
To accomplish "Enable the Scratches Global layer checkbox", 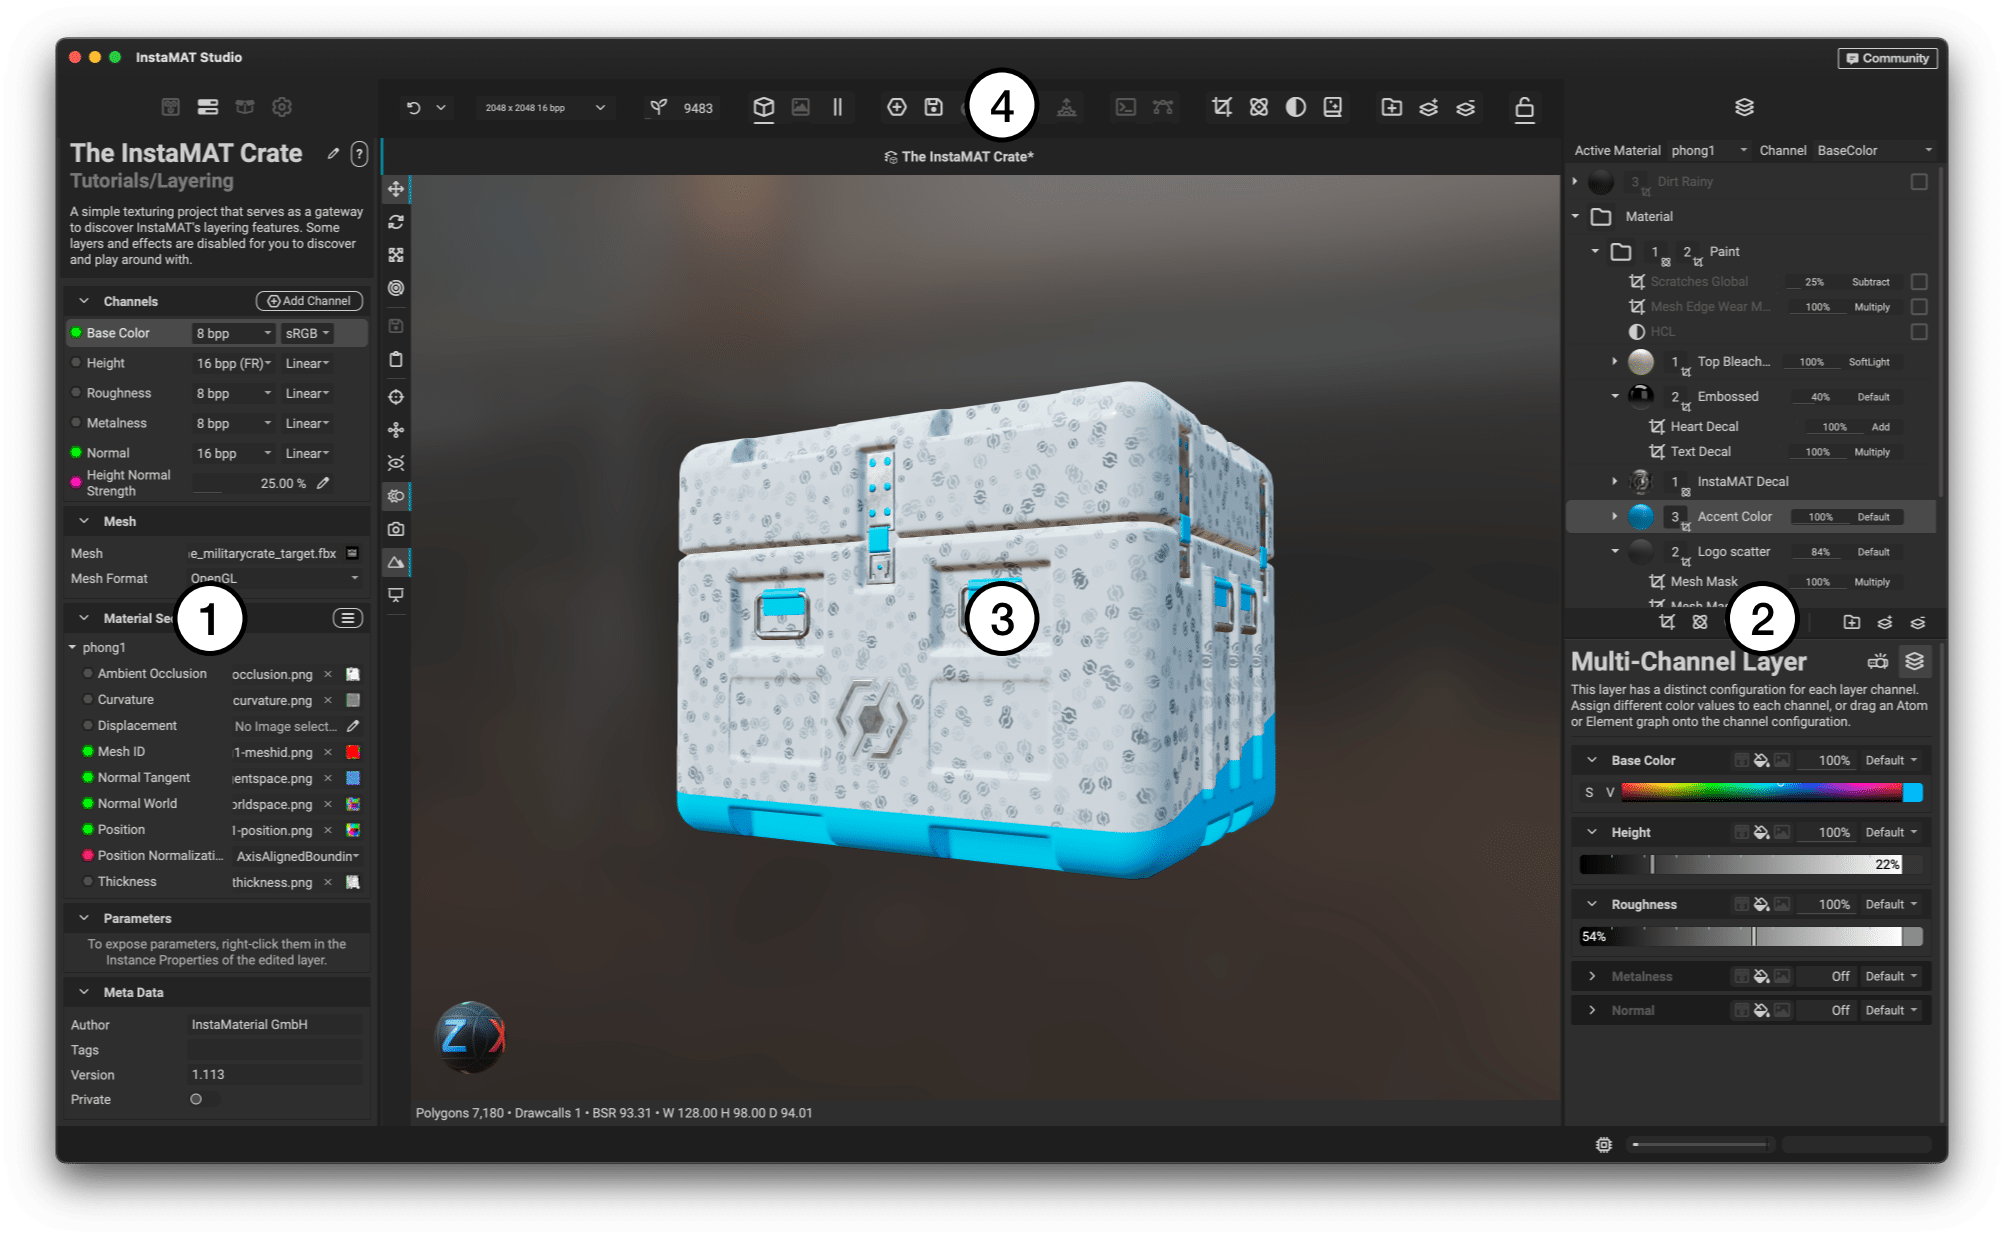I will [1919, 282].
